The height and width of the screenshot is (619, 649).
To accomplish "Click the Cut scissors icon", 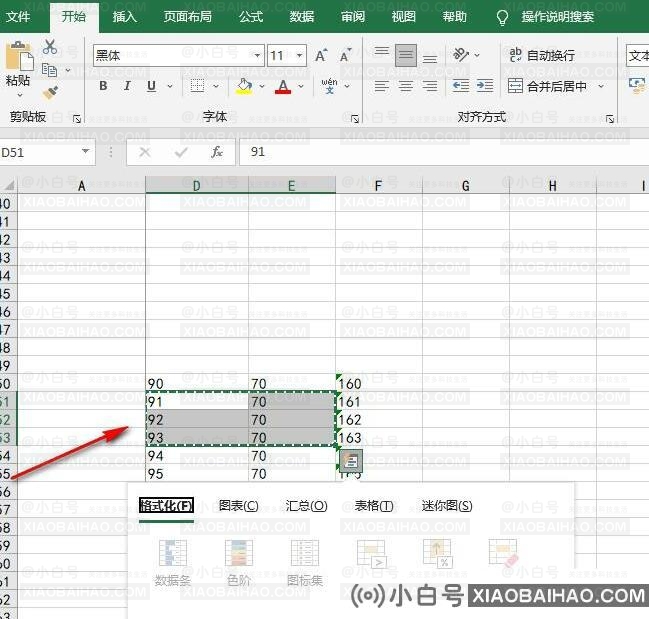I will click(x=50, y=47).
